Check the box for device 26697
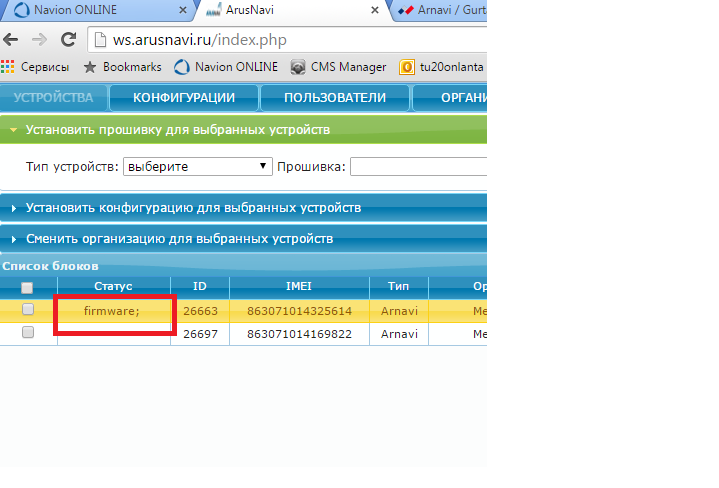The height and width of the screenshot is (488, 719). (28, 333)
